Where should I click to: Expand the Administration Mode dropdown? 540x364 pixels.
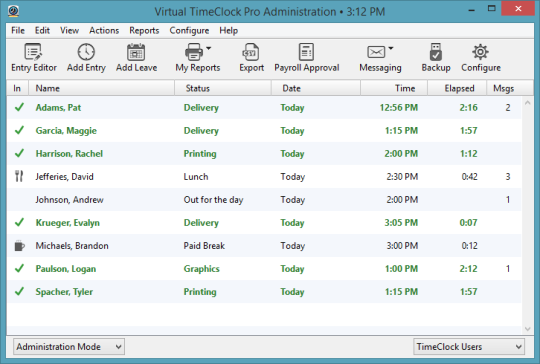[69, 346]
